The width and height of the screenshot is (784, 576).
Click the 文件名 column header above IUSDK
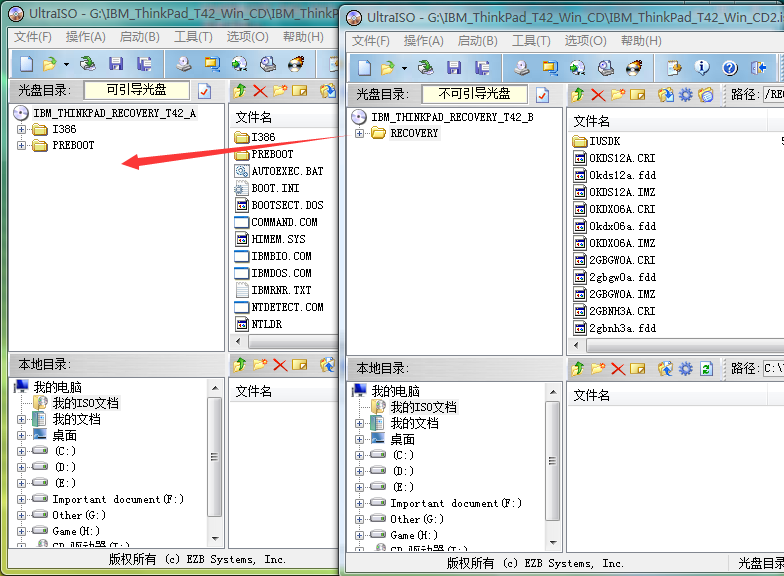pyautogui.click(x=592, y=120)
